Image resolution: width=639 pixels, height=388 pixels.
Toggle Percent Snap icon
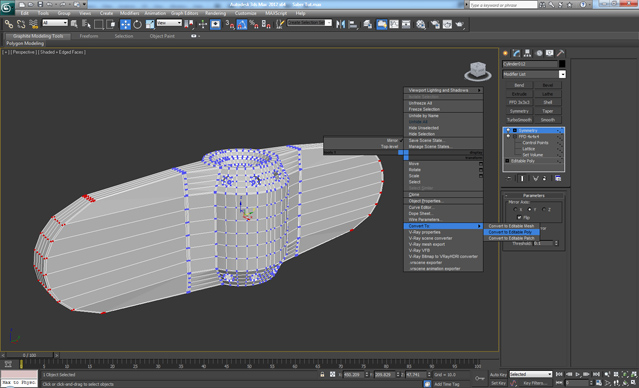pyautogui.click(x=254, y=24)
